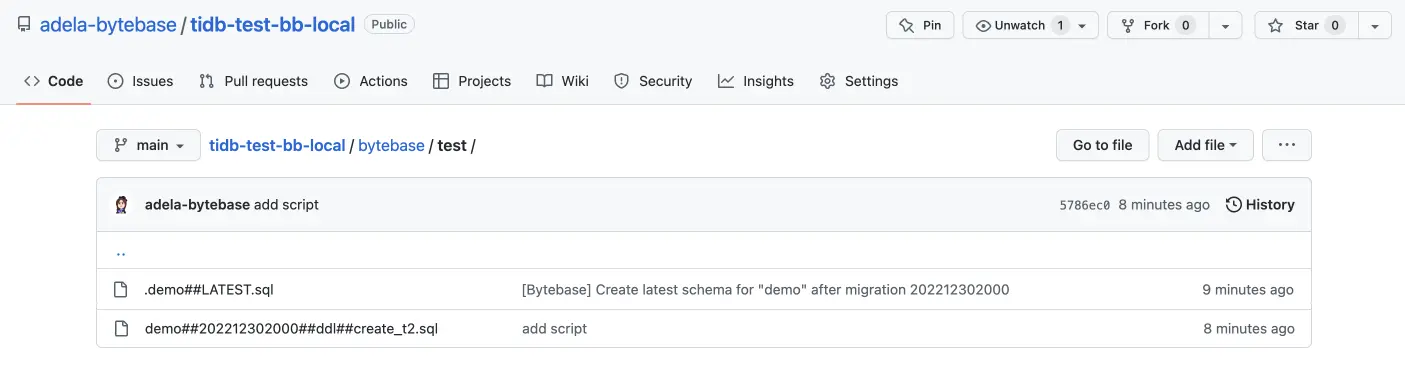Switch to the Projects tab
This screenshot has height=389, width=1405.
(472, 81)
